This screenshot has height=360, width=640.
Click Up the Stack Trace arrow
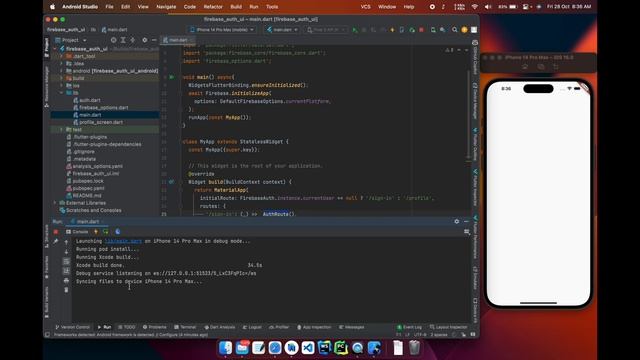[x=67, y=242]
